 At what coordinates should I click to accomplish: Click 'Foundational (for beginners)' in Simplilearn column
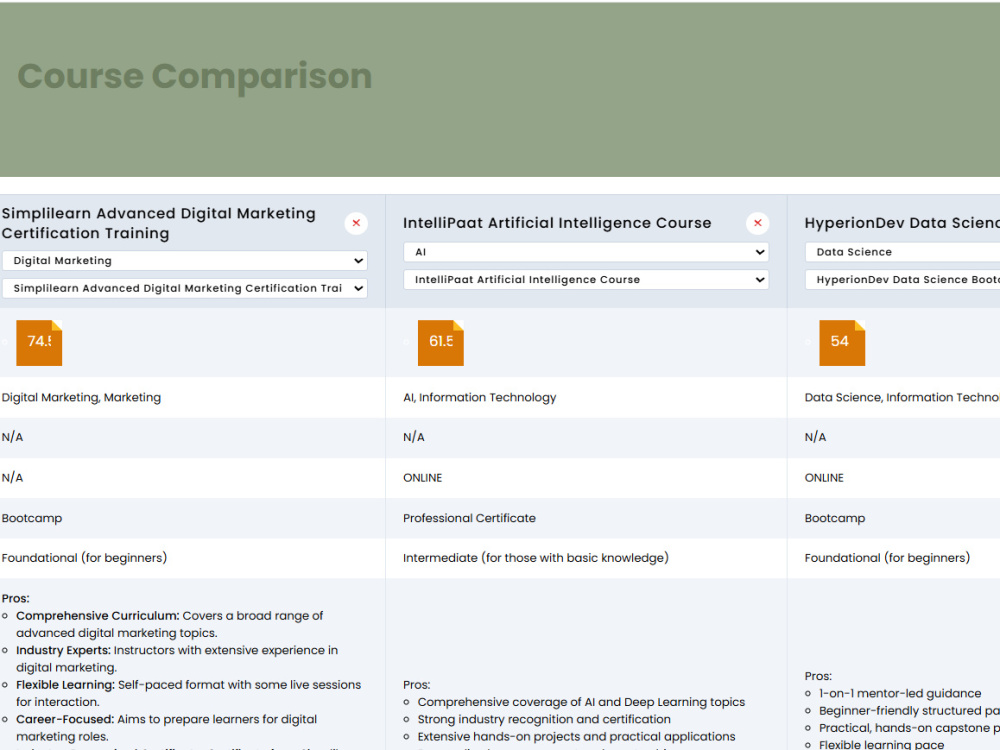(x=84, y=558)
